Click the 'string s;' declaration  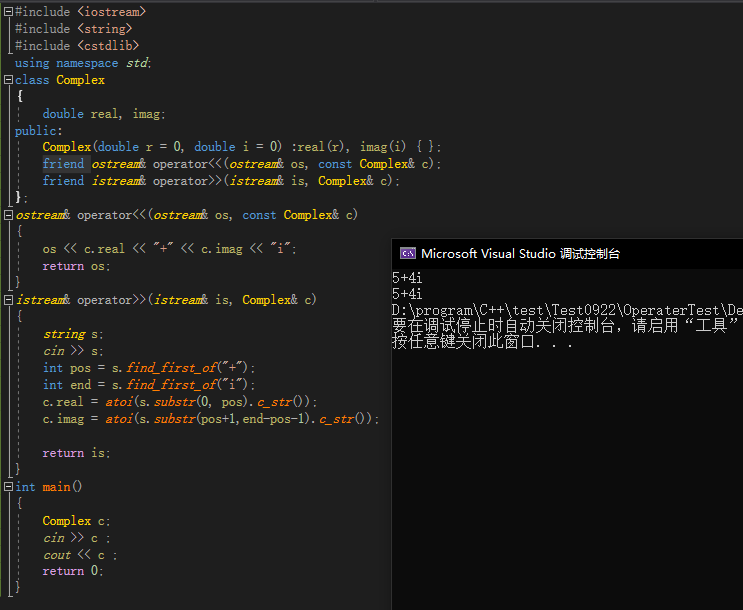point(73,335)
